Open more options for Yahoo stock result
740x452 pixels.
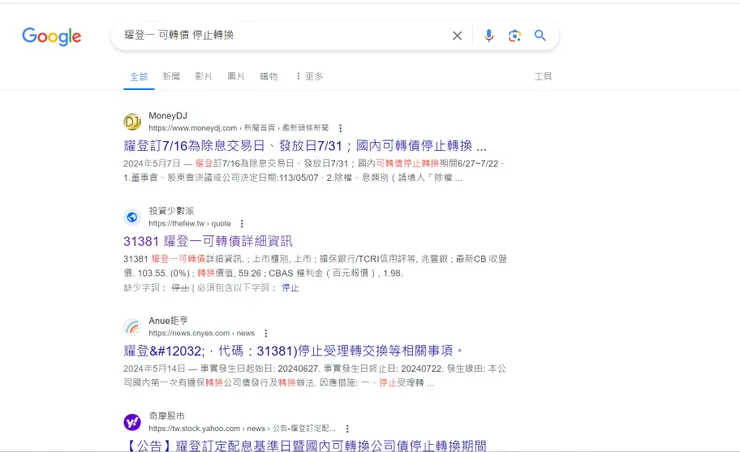tap(347, 428)
